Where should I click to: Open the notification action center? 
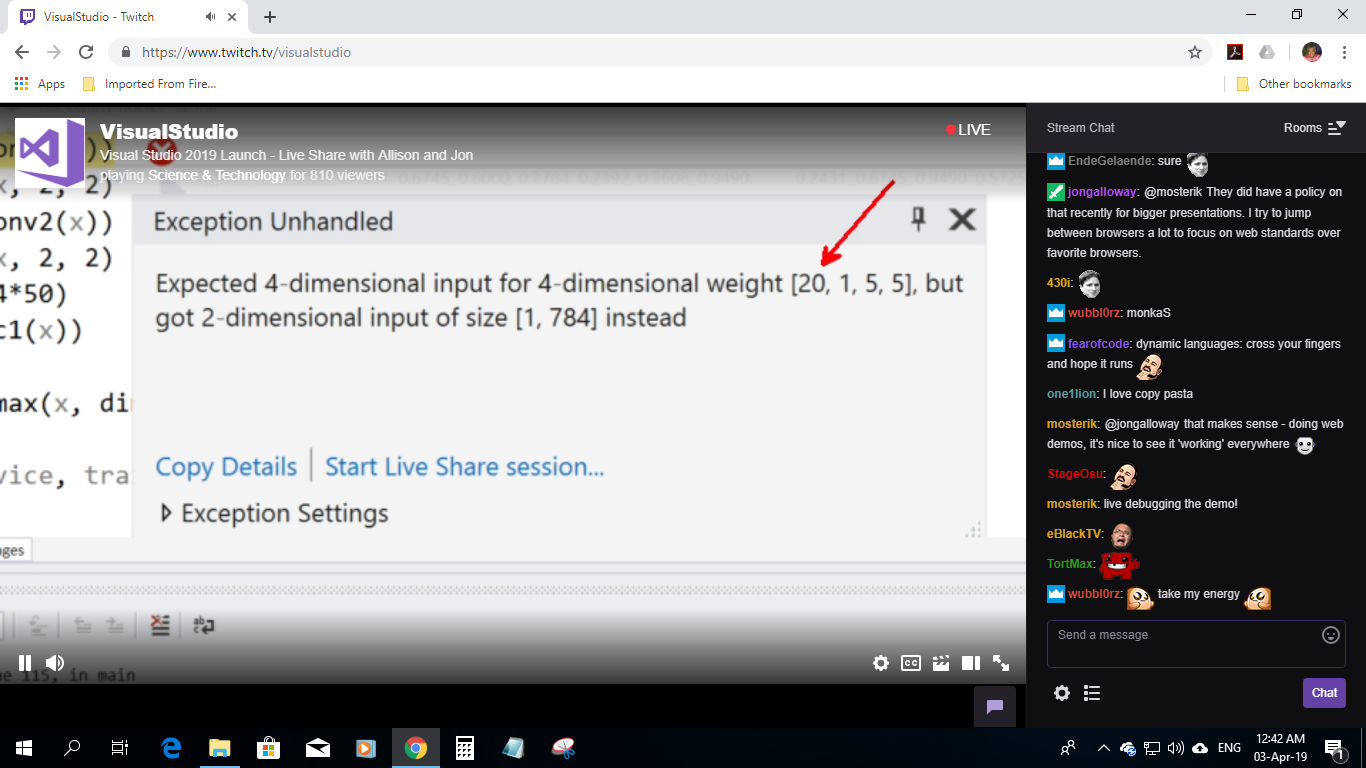(x=1335, y=747)
